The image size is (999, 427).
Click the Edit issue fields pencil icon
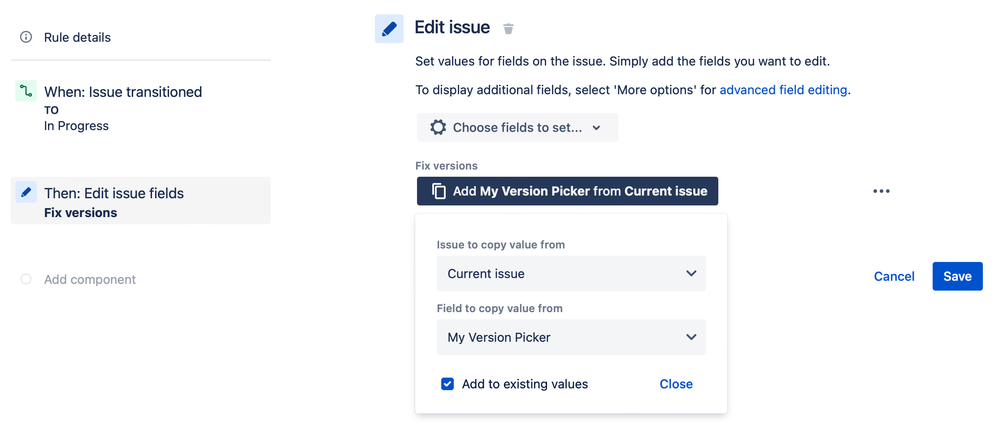coord(26,193)
